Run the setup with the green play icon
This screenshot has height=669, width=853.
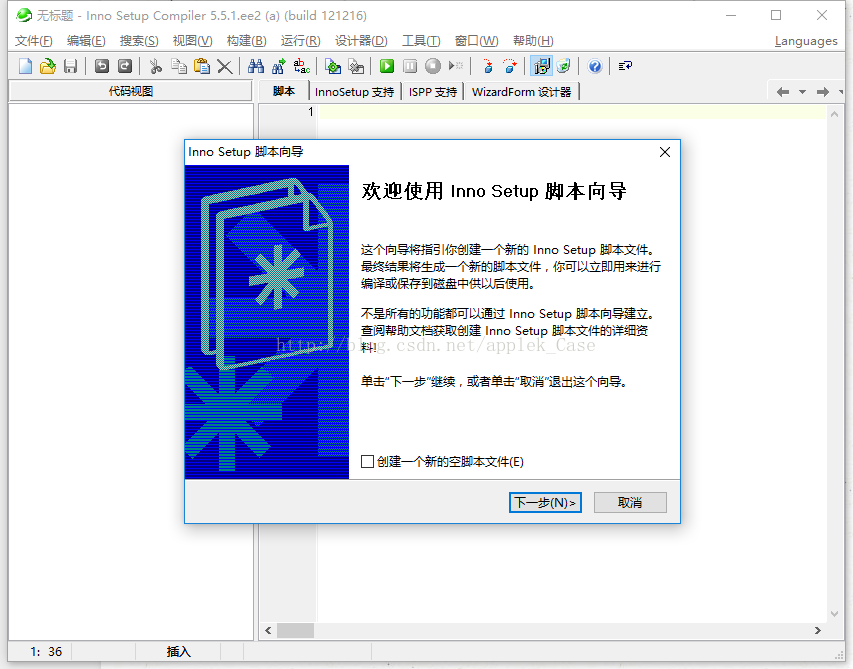(x=387, y=66)
